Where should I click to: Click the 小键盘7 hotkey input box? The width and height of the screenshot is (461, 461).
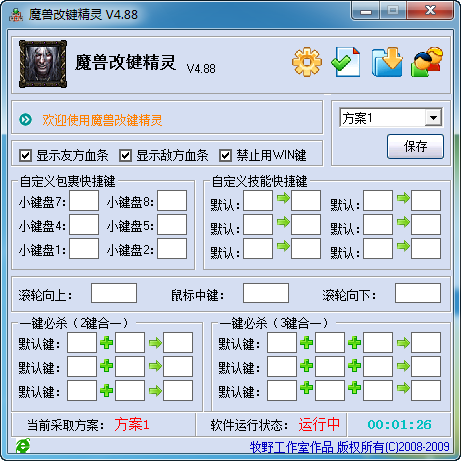pyautogui.click(x=84, y=201)
